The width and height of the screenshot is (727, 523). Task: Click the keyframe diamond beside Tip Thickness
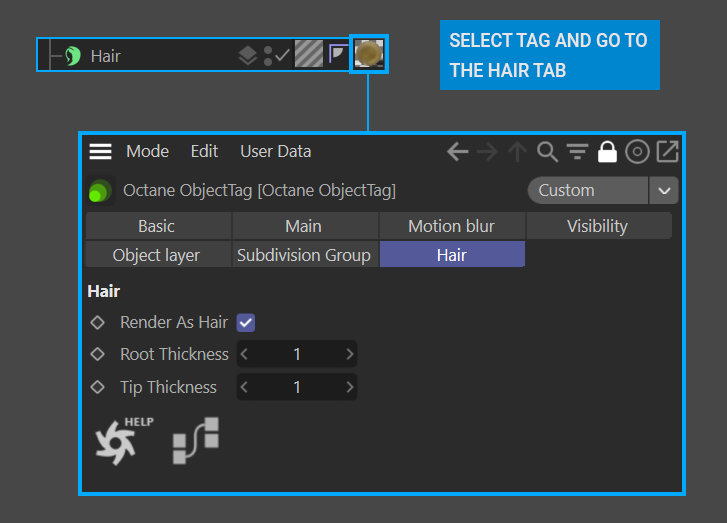tap(97, 387)
